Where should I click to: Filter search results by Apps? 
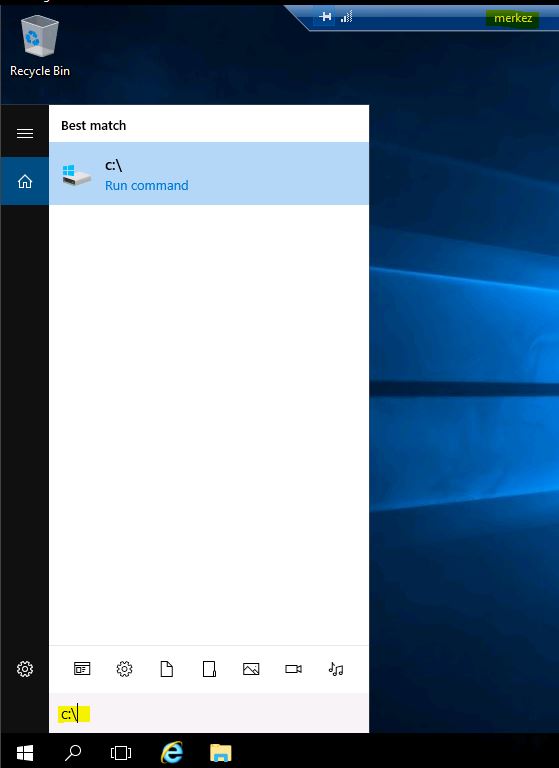click(x=82, y=669)
